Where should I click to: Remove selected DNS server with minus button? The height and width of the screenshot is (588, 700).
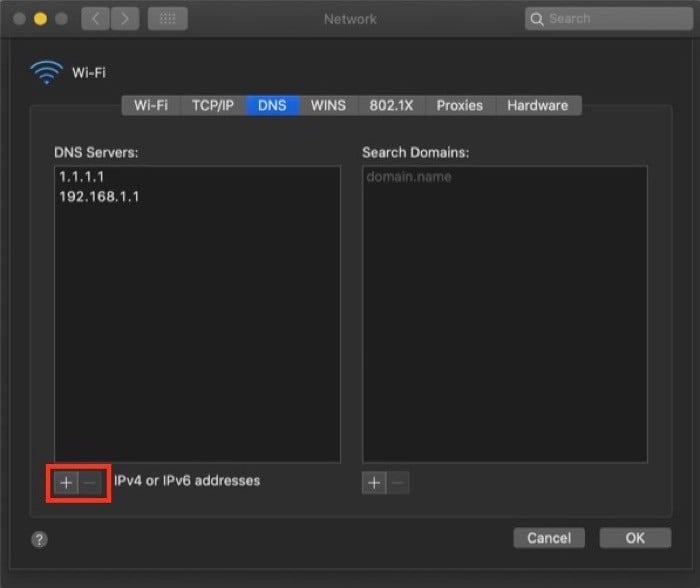tap(91, 483)
